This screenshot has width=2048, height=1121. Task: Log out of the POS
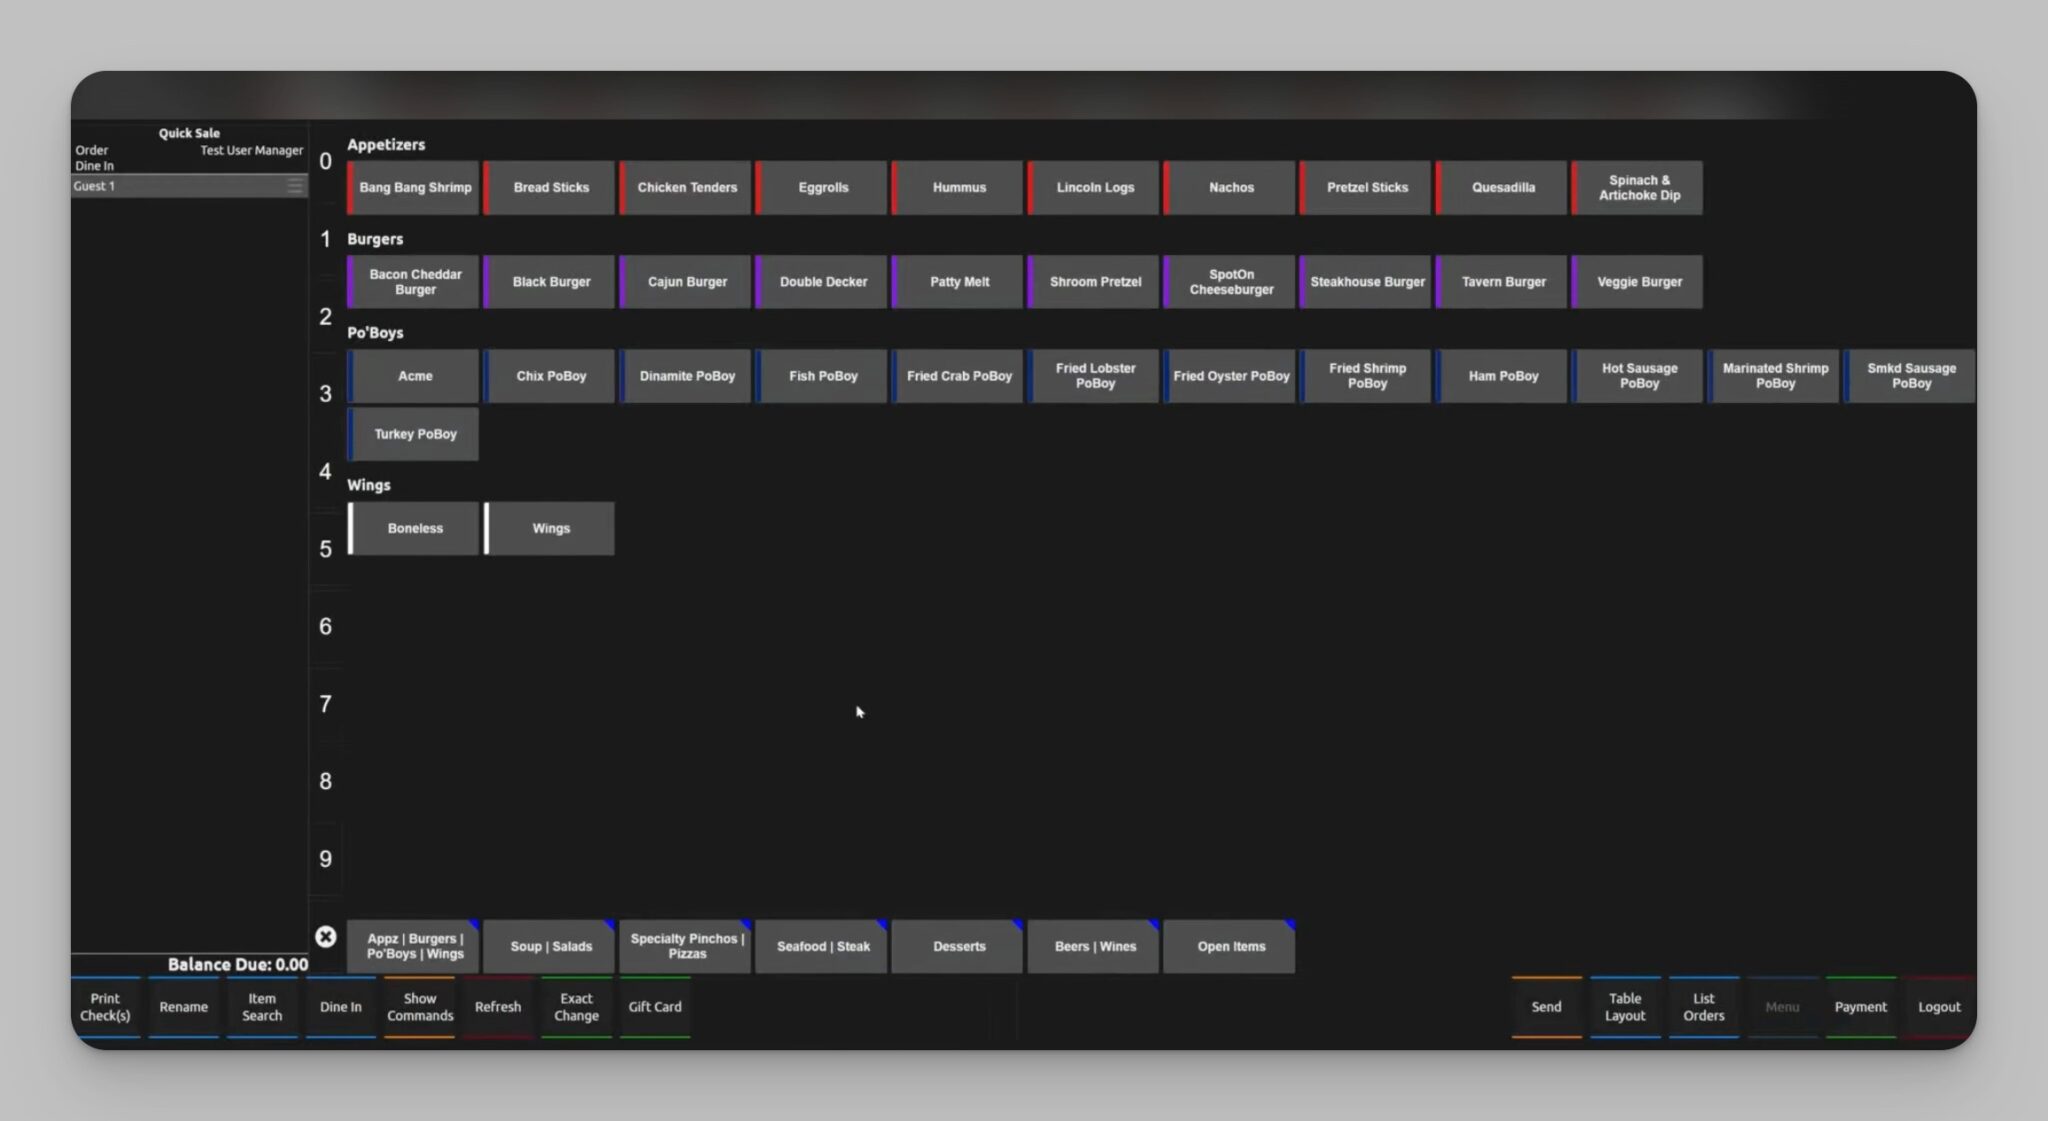tap(1939, 1007)
